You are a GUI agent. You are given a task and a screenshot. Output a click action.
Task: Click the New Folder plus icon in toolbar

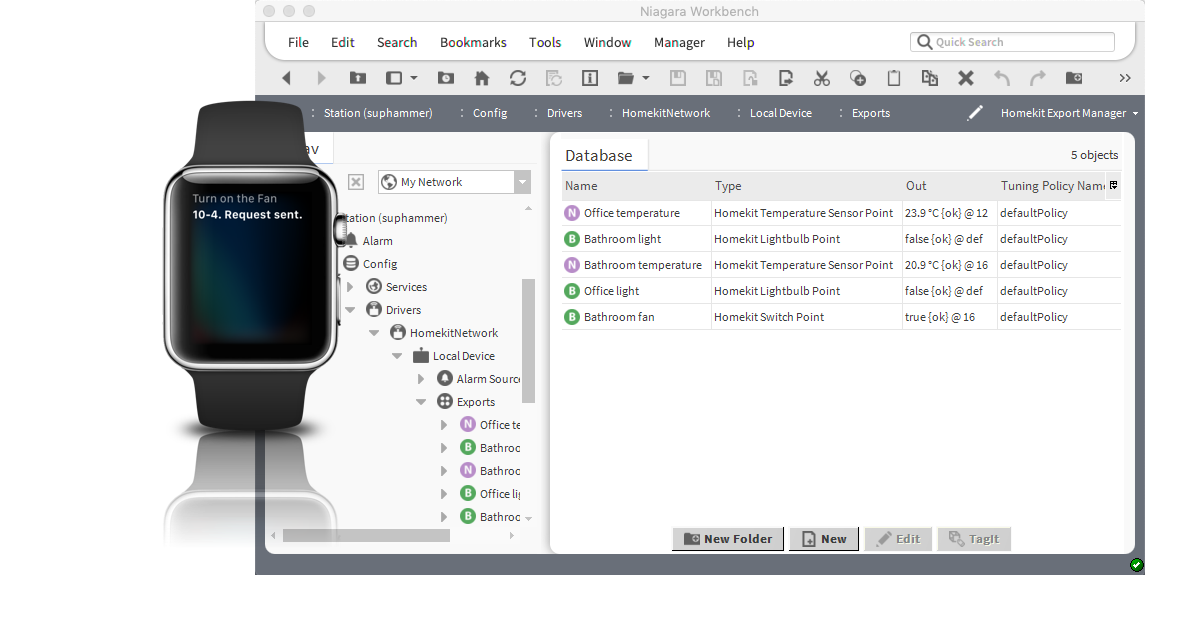1074,78
